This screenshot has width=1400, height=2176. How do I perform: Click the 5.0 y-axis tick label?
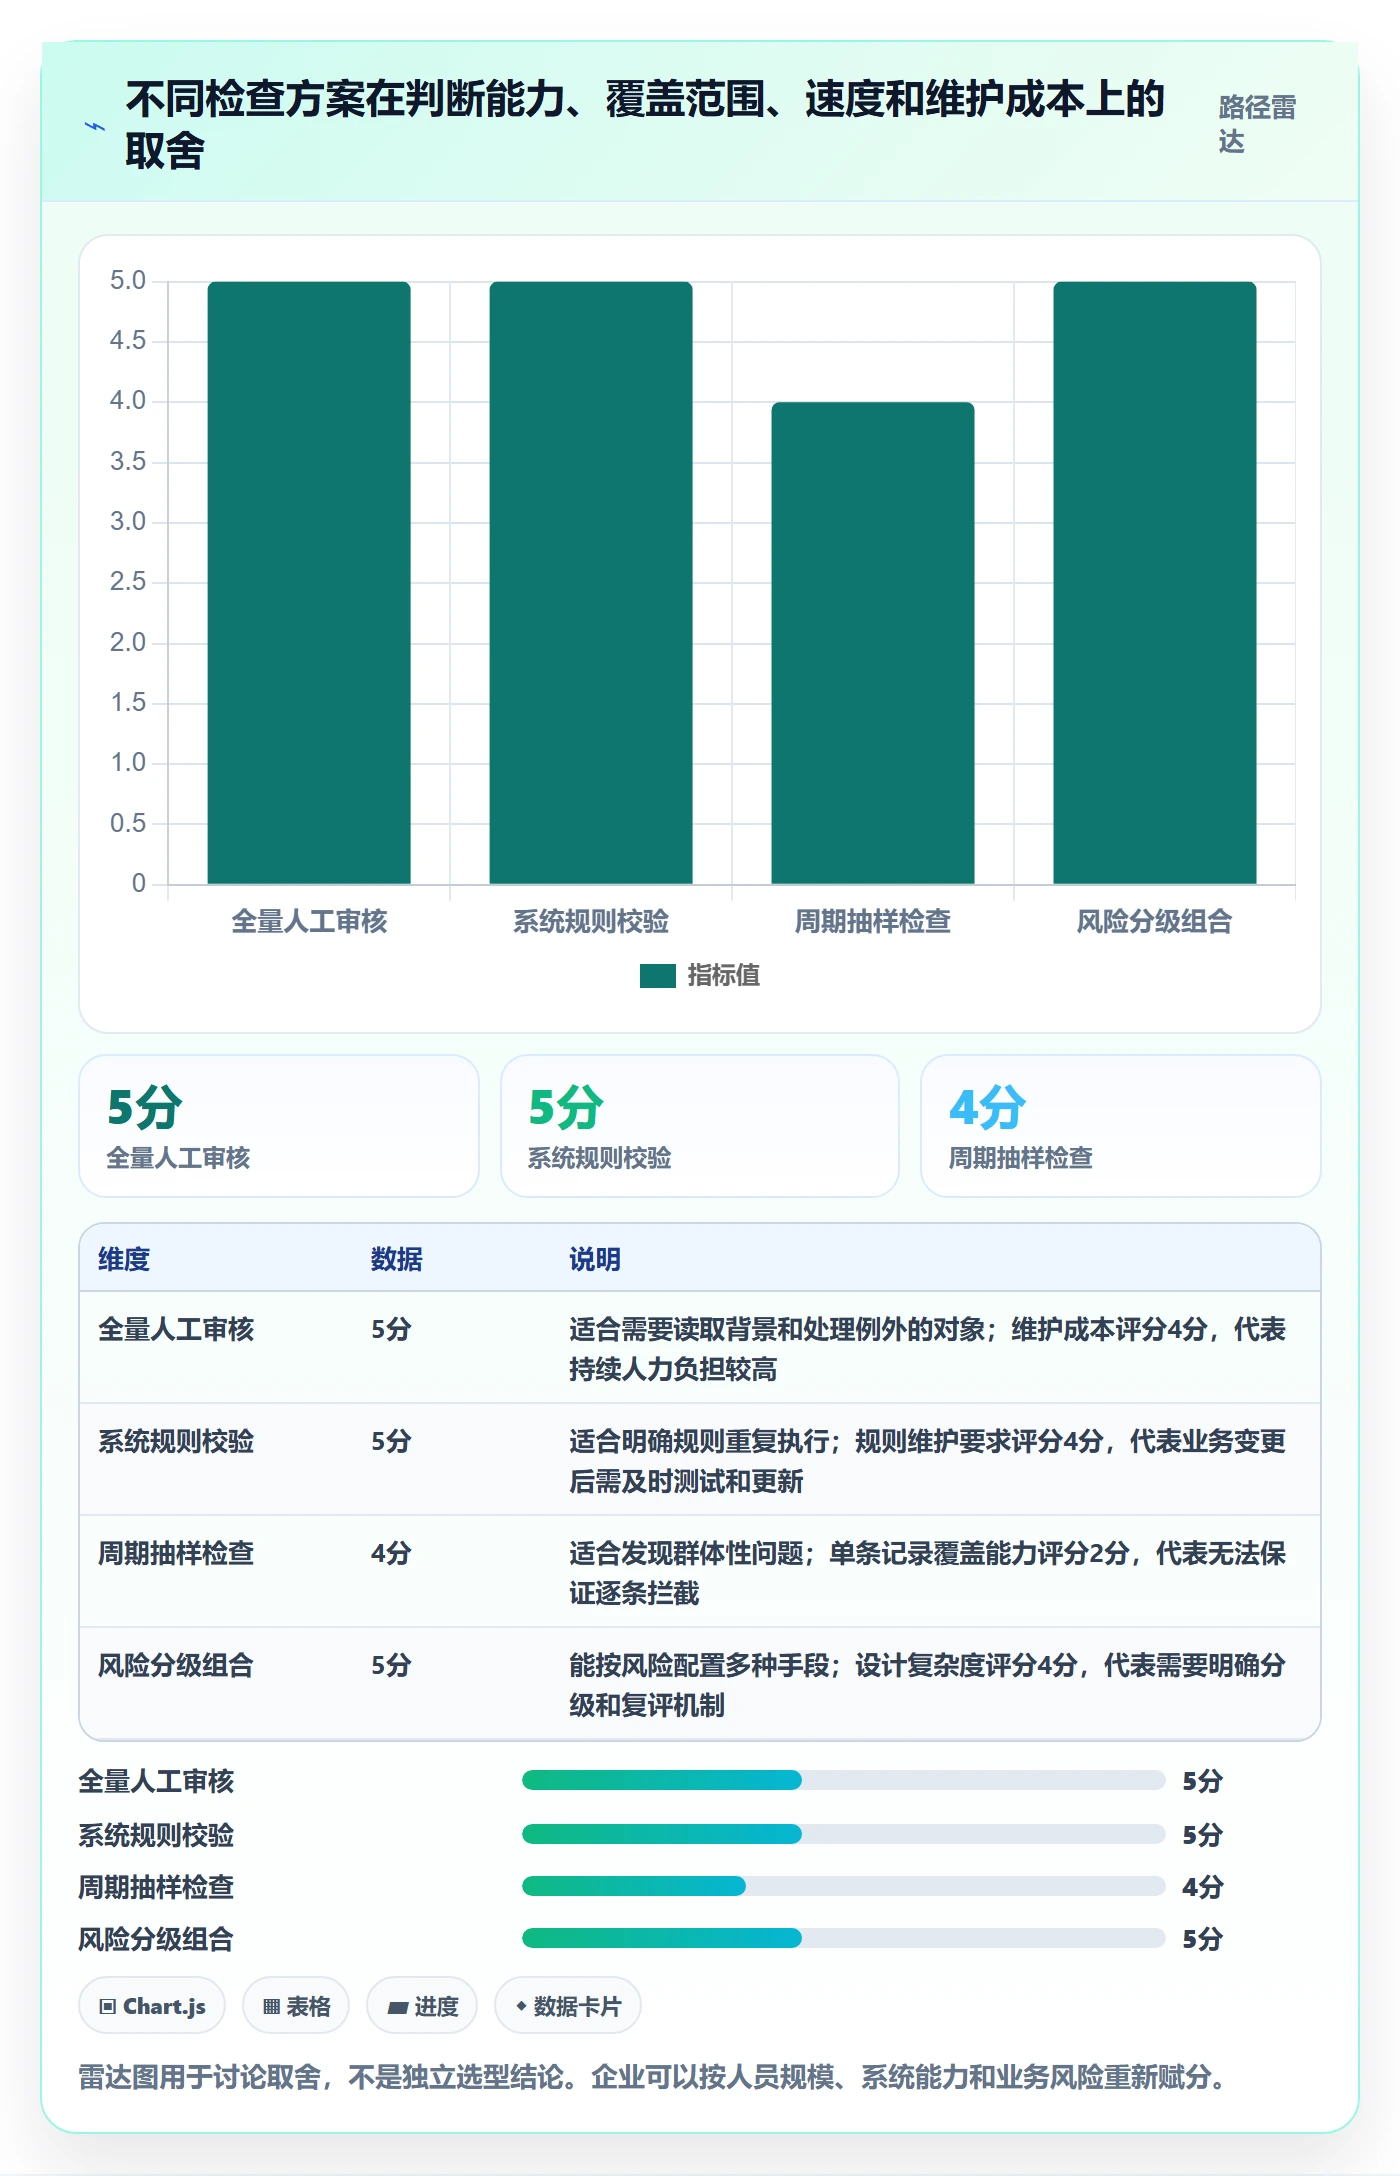[128, 281]
